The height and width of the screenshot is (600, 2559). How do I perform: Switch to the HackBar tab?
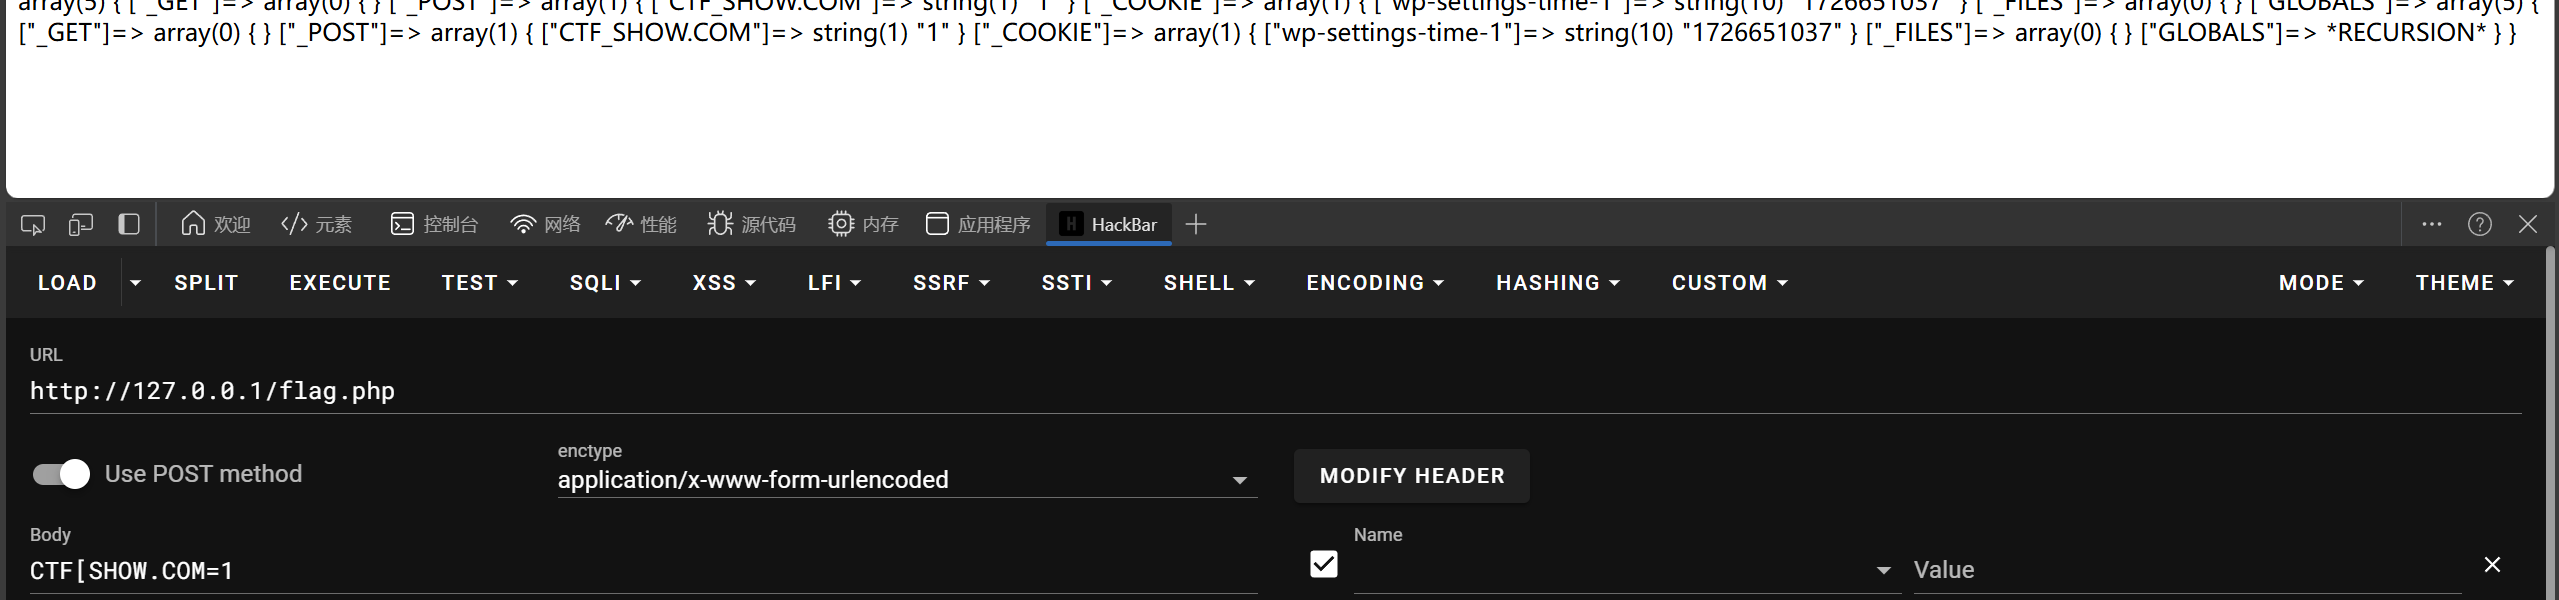click(x=1108, y=225)
